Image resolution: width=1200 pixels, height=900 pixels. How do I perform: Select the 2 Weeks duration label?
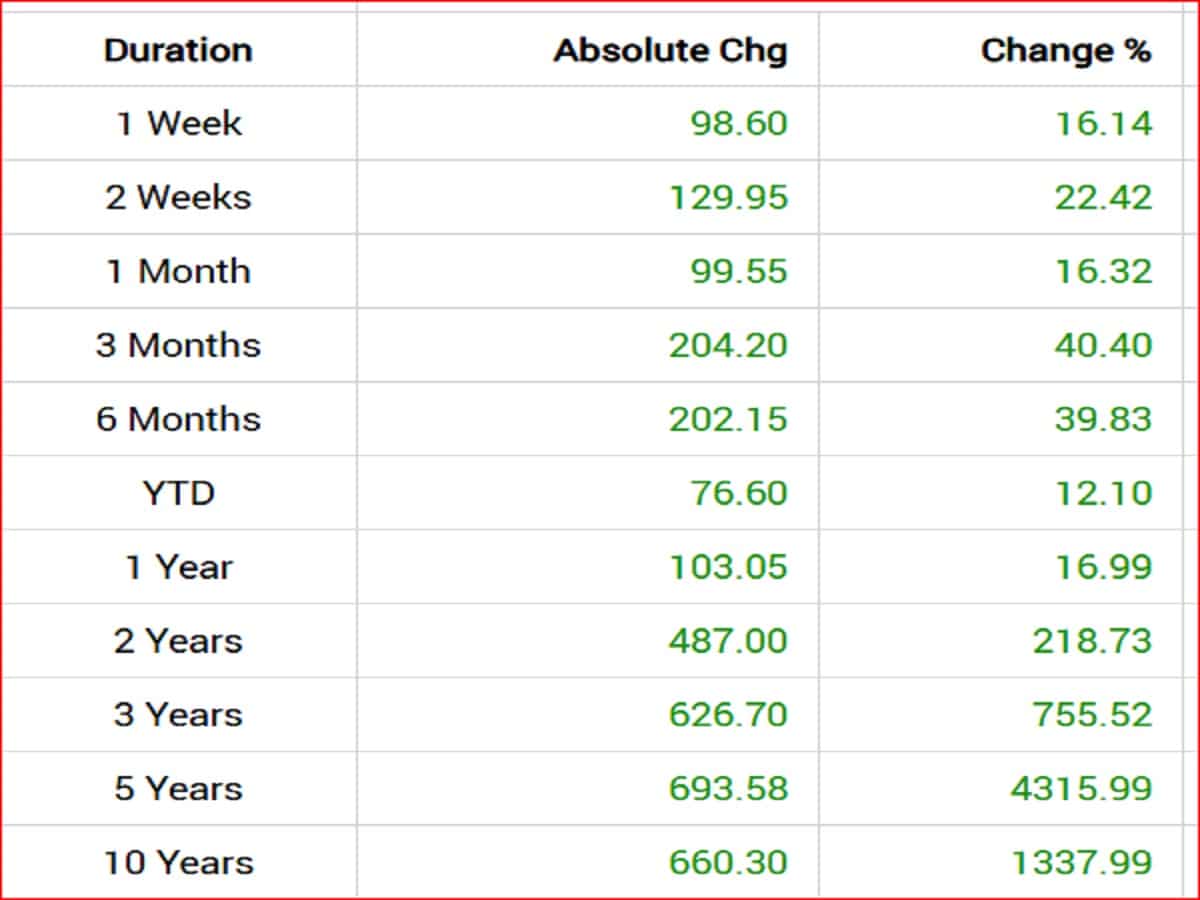pos(178,198)
